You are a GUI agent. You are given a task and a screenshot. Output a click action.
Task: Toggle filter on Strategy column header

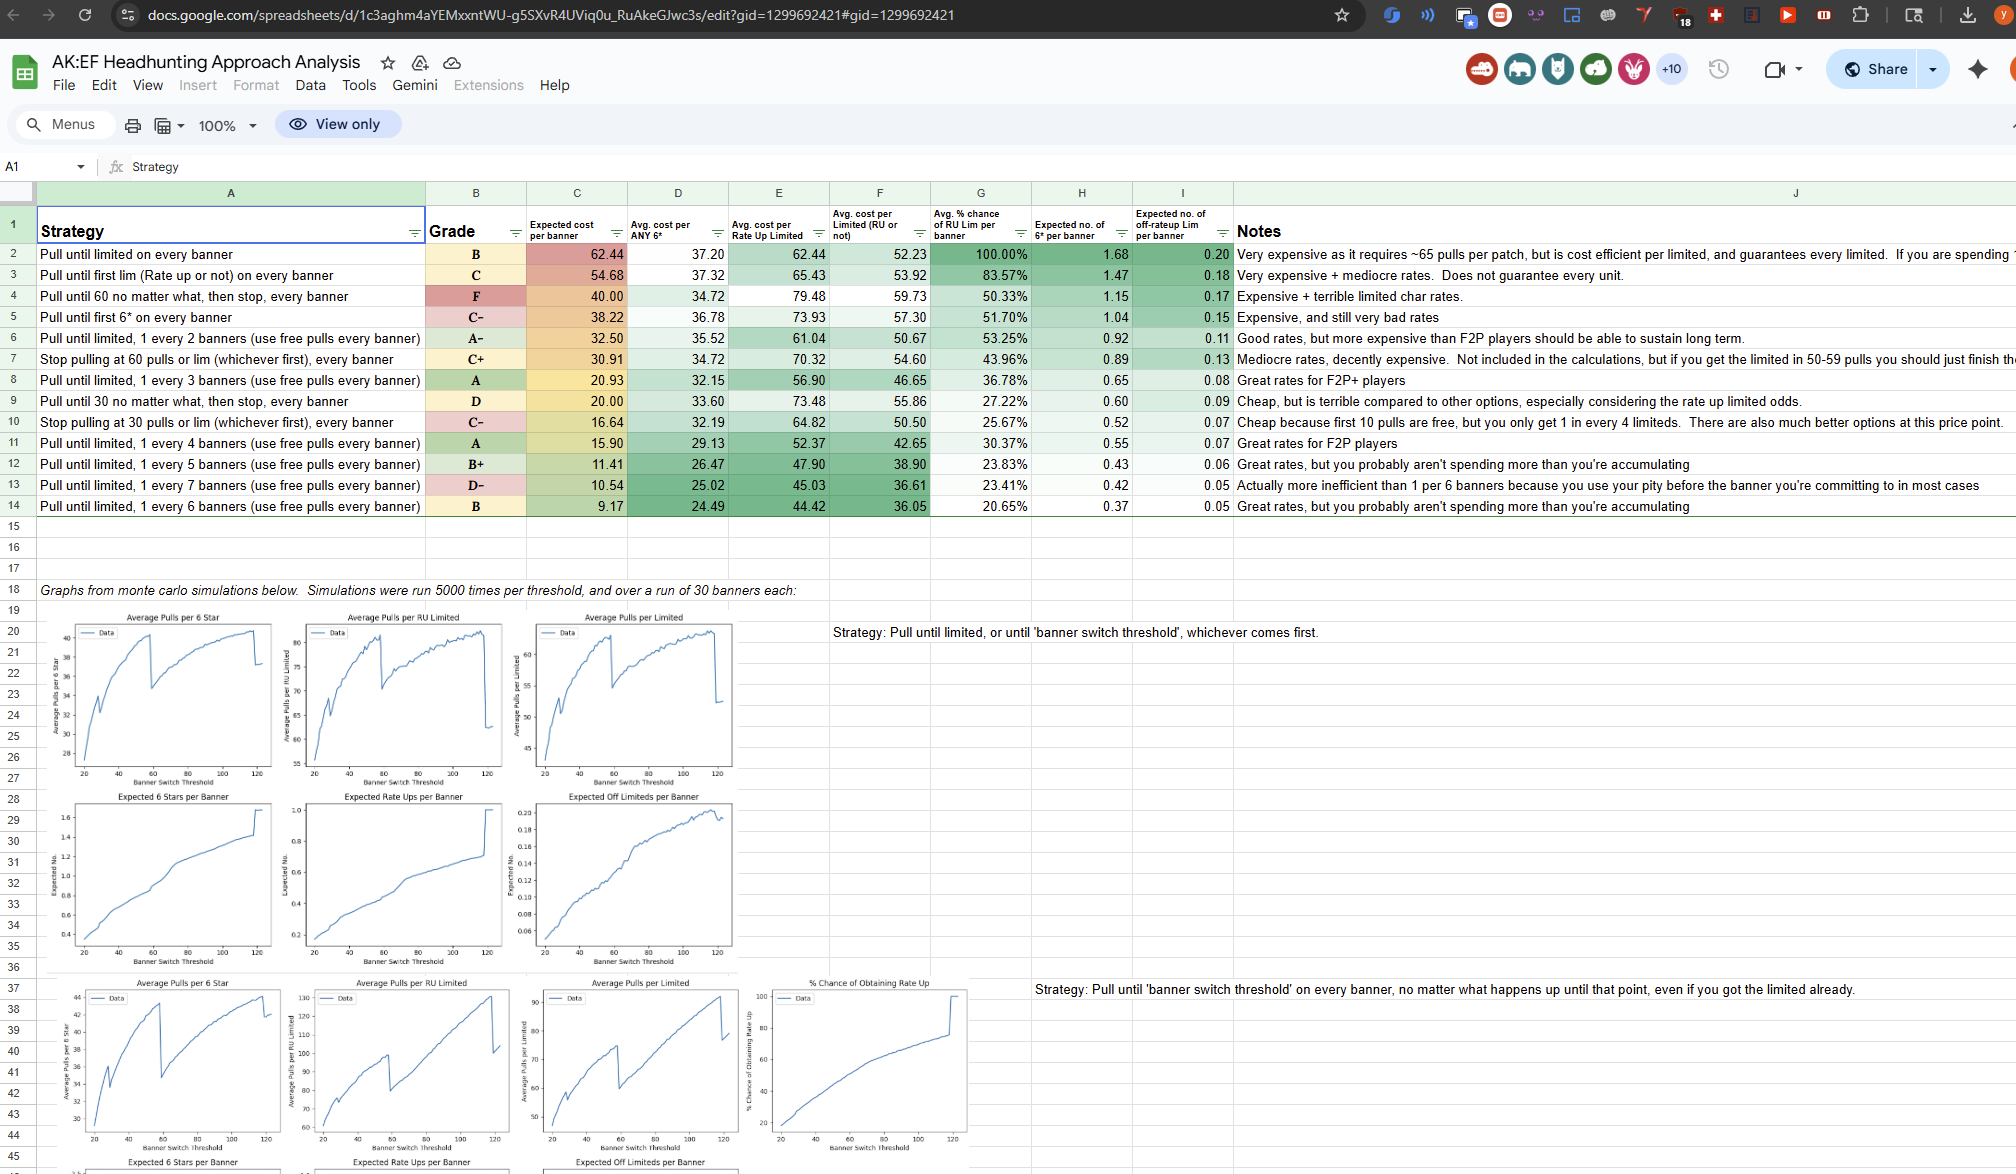click(x=414, y=233)
